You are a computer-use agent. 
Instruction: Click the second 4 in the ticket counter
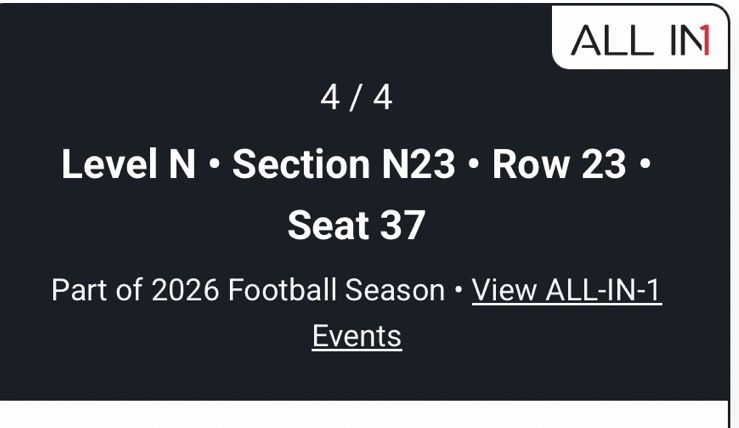(382, 98)
